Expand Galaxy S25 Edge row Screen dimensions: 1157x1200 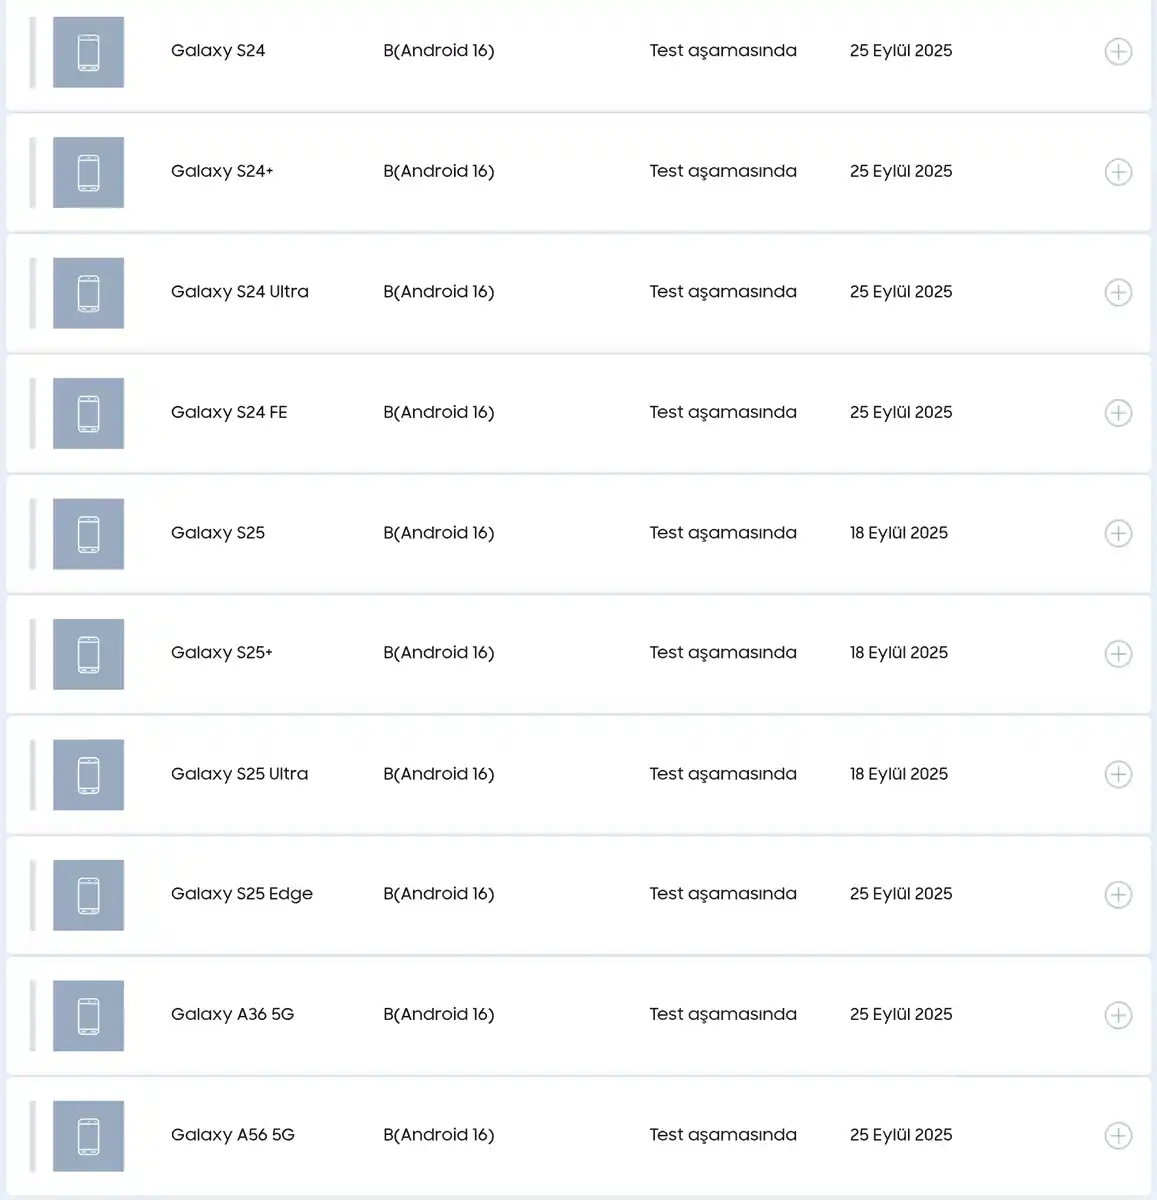click(1118, 895)
